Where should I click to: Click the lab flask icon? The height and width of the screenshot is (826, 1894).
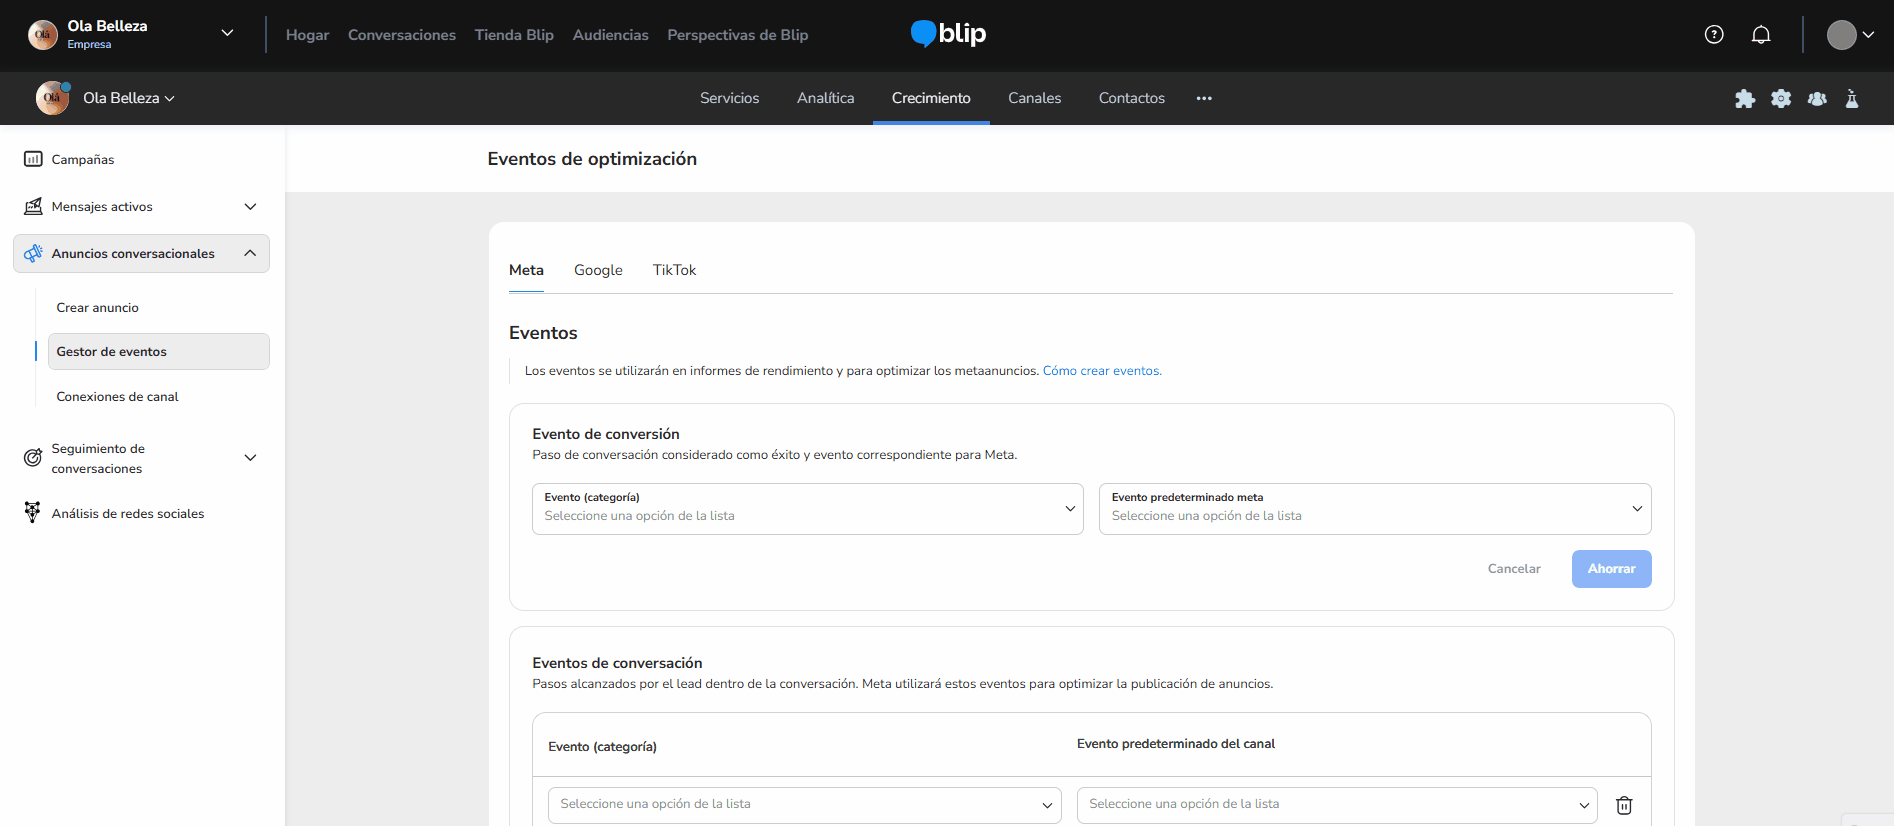click(x=1852, y=99)
